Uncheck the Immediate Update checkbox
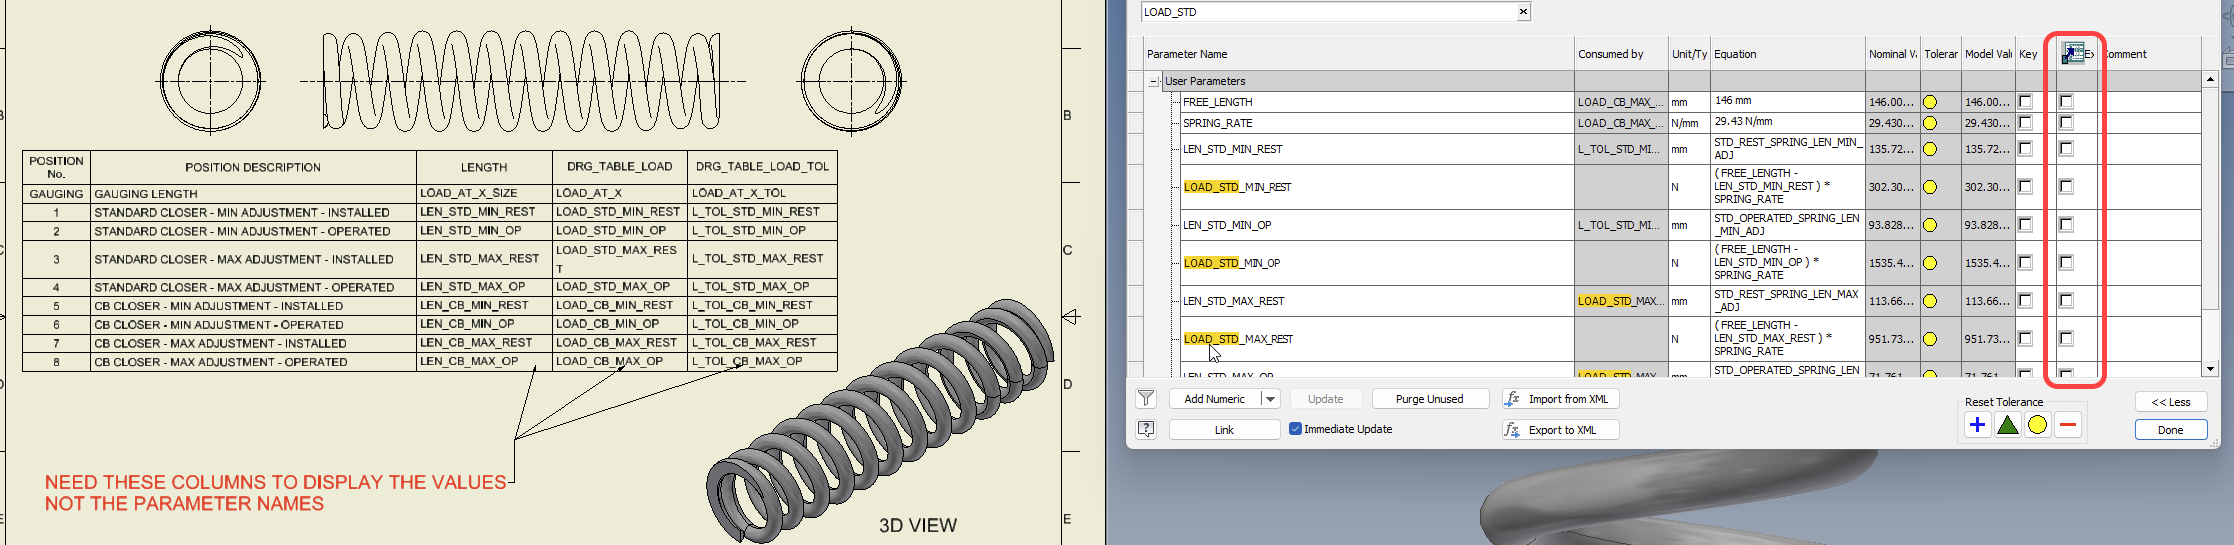Image resolution: width=2234 pixels, height=545 pixels. click(1295, 429)
